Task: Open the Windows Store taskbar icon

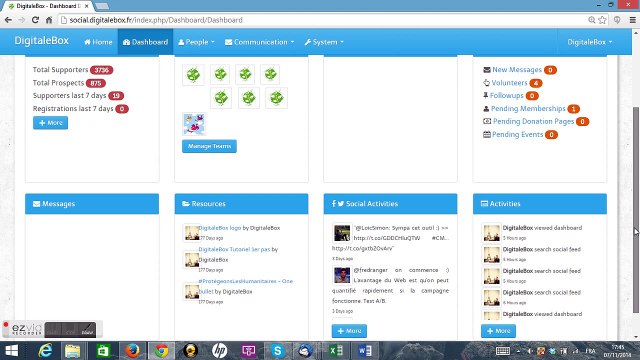Action: tap(102, 351)
